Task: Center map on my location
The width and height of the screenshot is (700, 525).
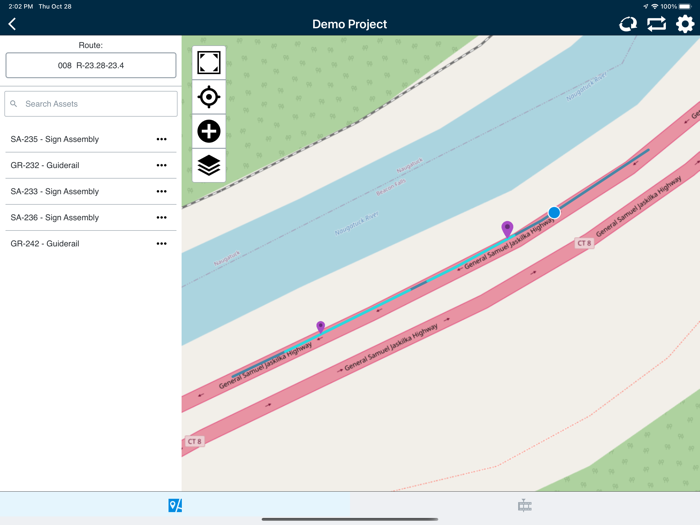Action: click(209, 97)
